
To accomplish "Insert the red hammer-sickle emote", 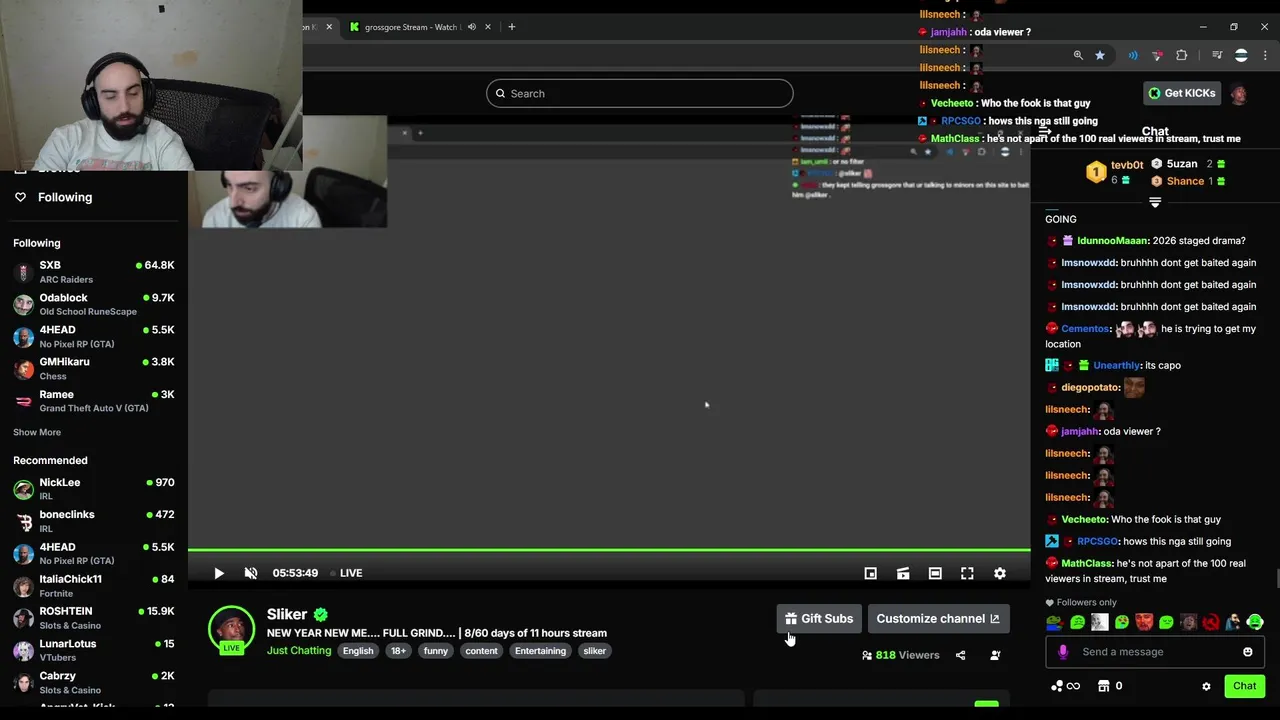I will pos(1211,623).
